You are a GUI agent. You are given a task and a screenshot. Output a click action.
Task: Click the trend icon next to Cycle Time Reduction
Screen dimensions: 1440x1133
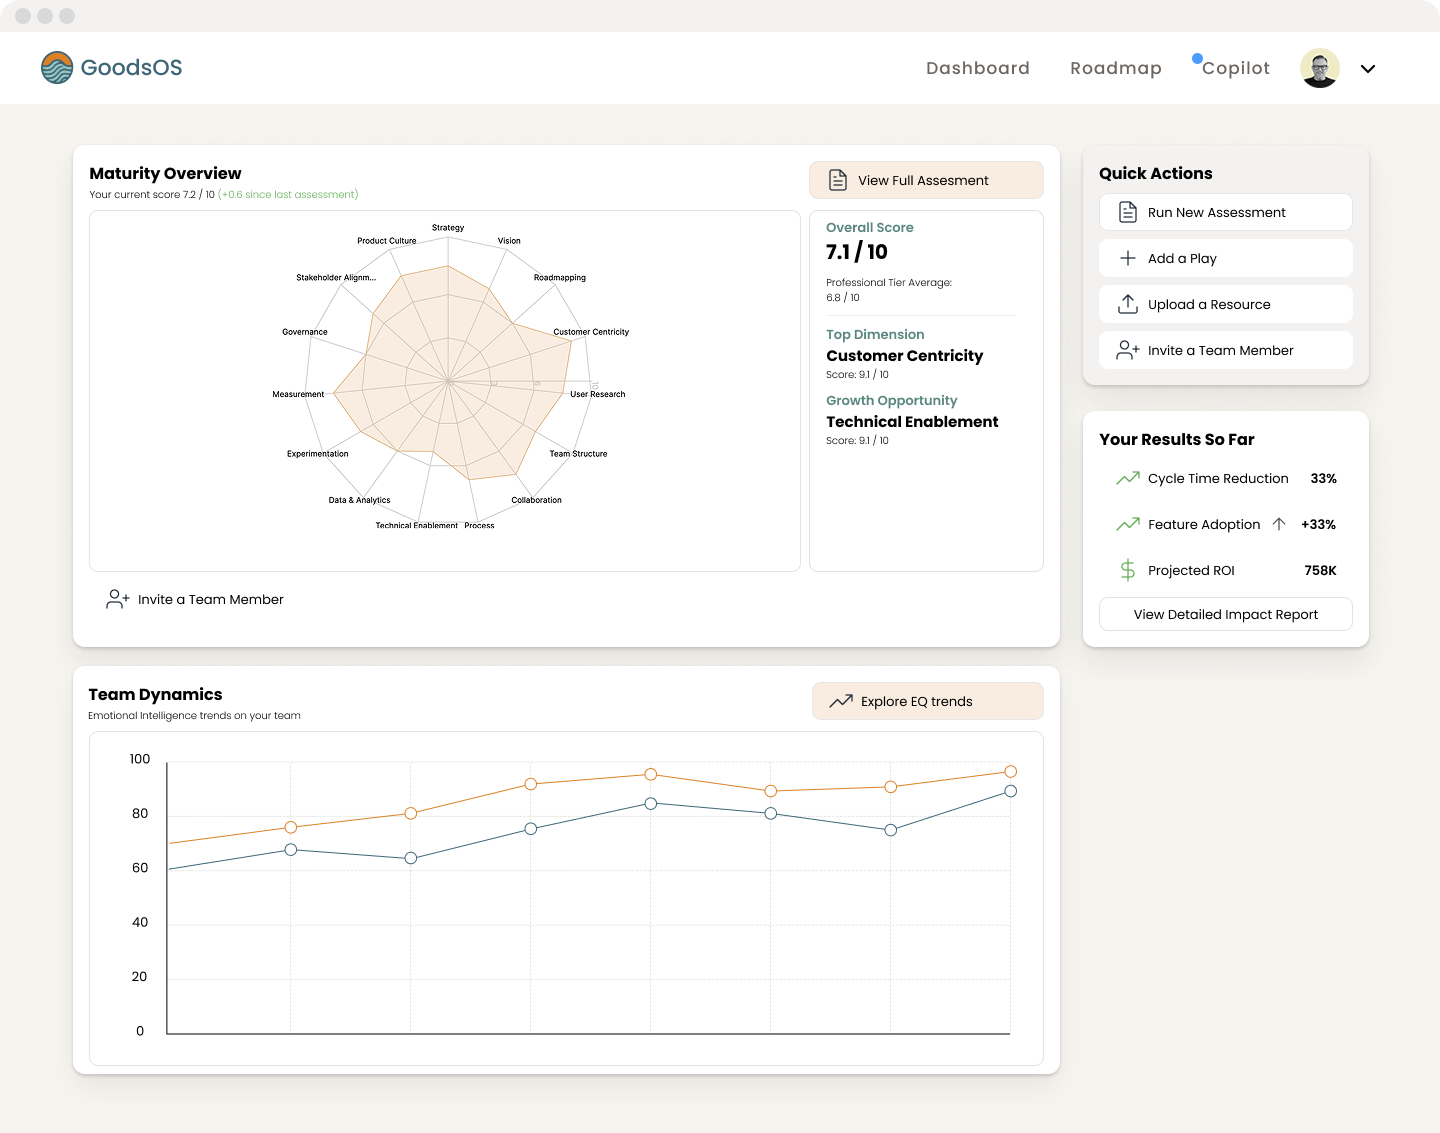1128,478
